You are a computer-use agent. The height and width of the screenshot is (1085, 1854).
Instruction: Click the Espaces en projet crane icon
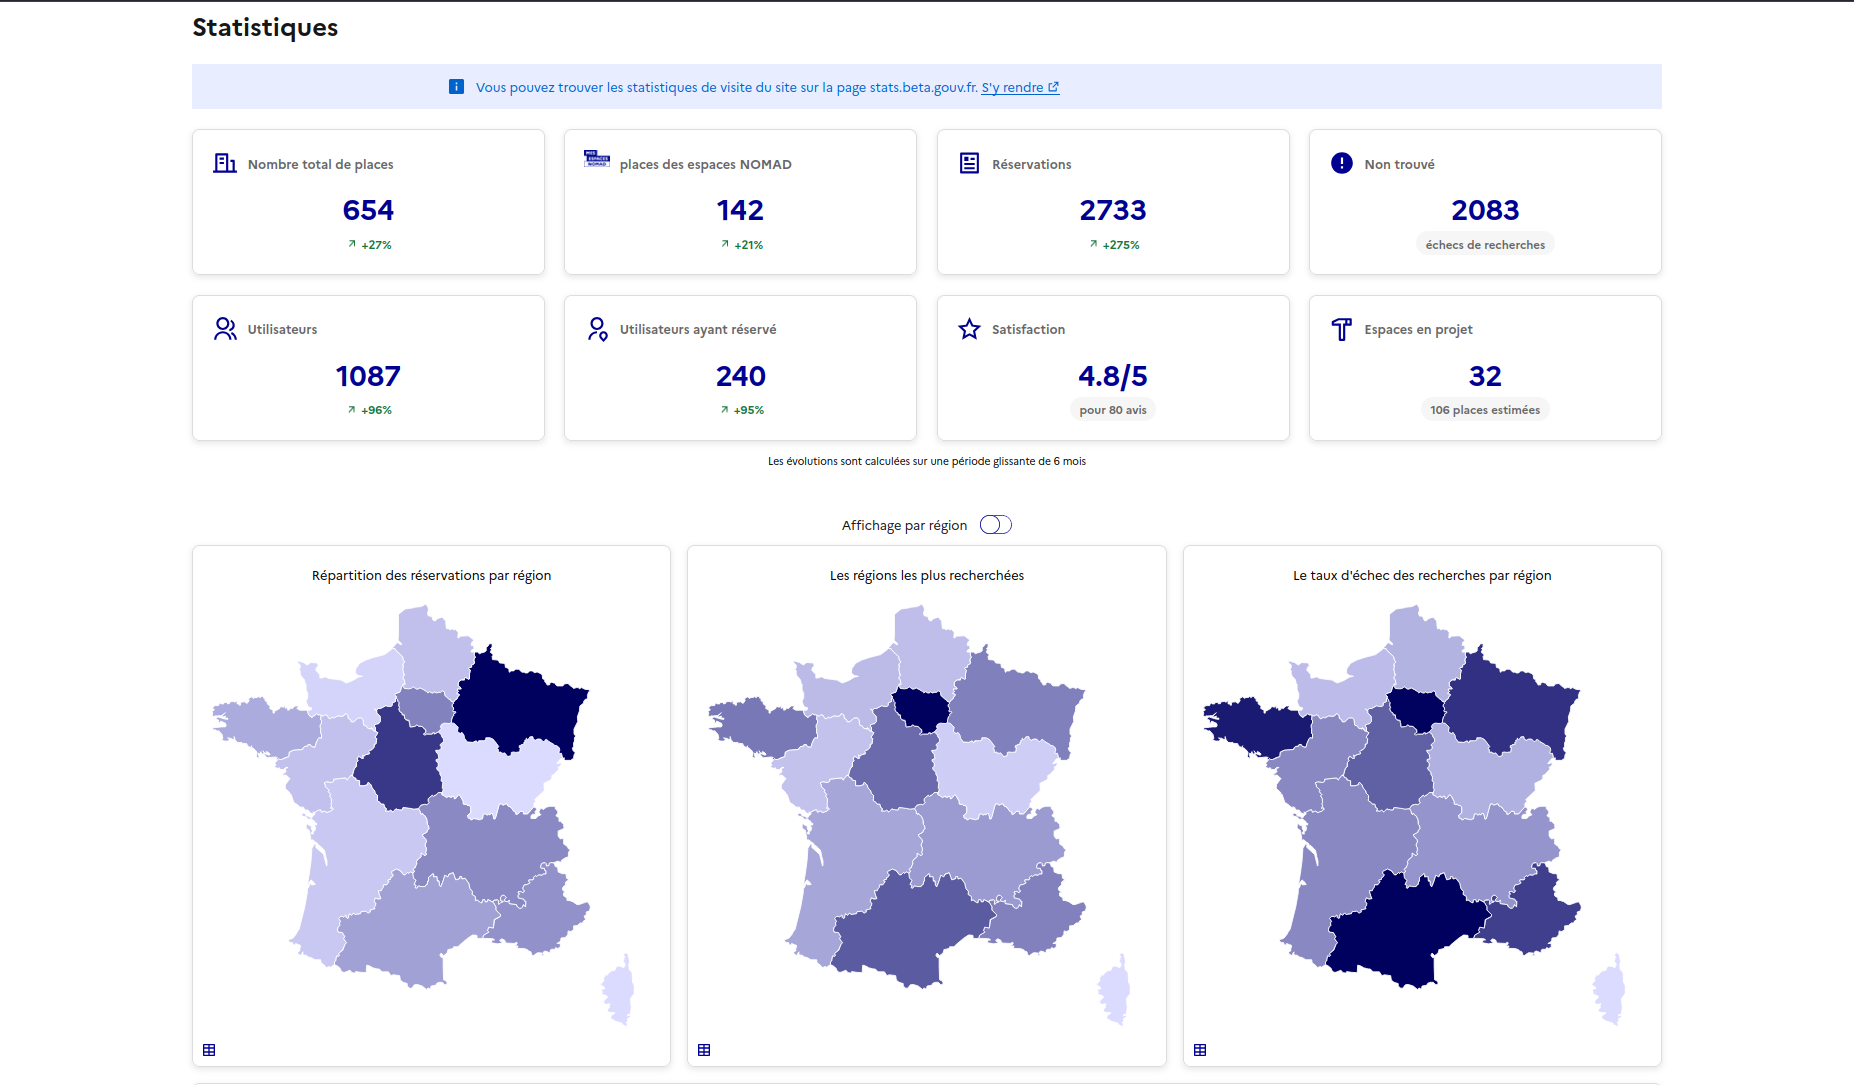(x=1342, y=329)
